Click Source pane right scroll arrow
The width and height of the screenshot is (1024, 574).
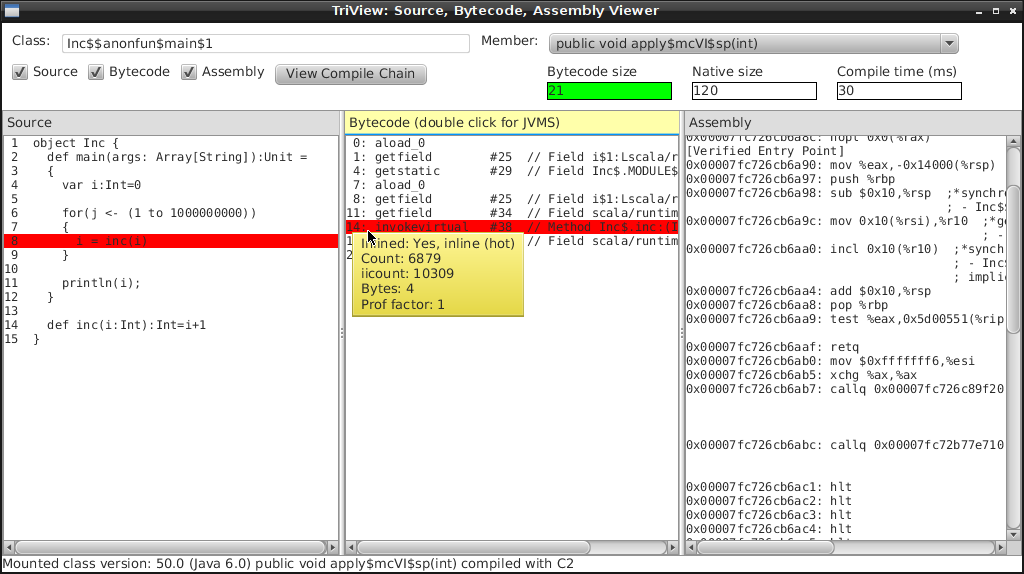tap(332, 547)
